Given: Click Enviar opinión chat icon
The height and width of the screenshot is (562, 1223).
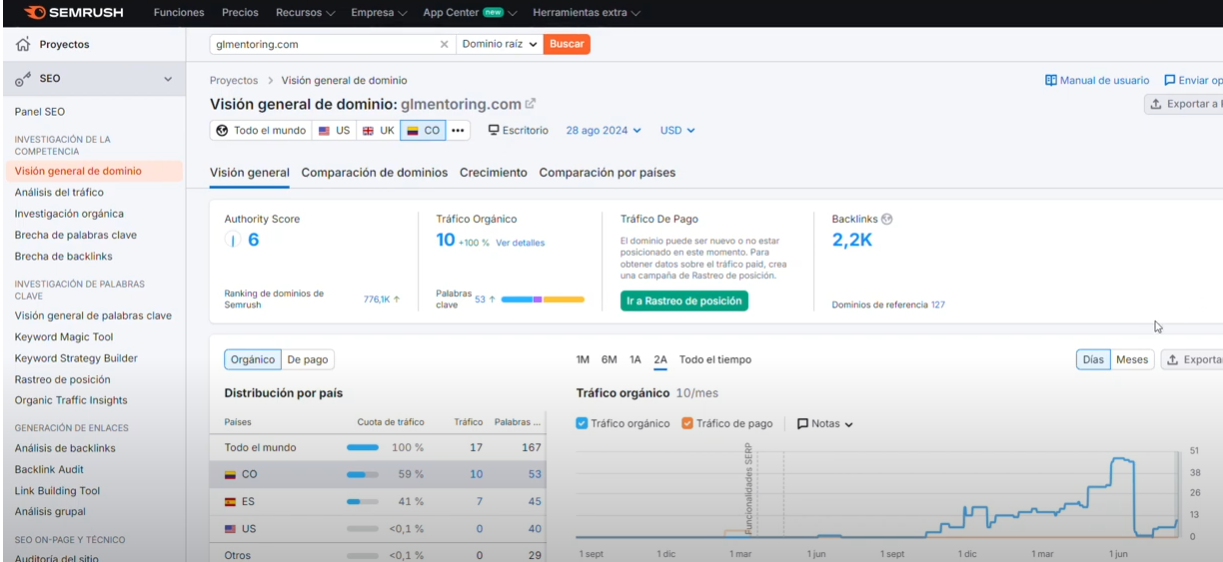Looking at the screenshot, I should click(1170, 80).
